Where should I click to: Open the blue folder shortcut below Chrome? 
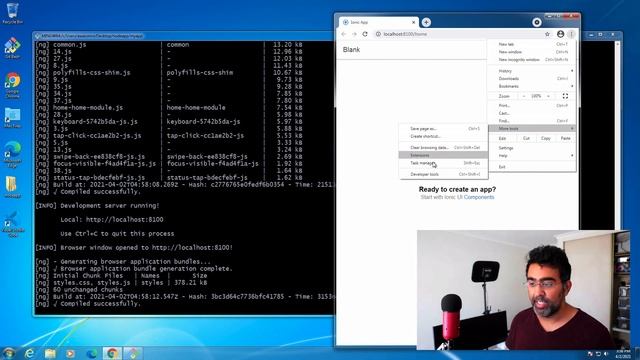click(x=12, y=118)
